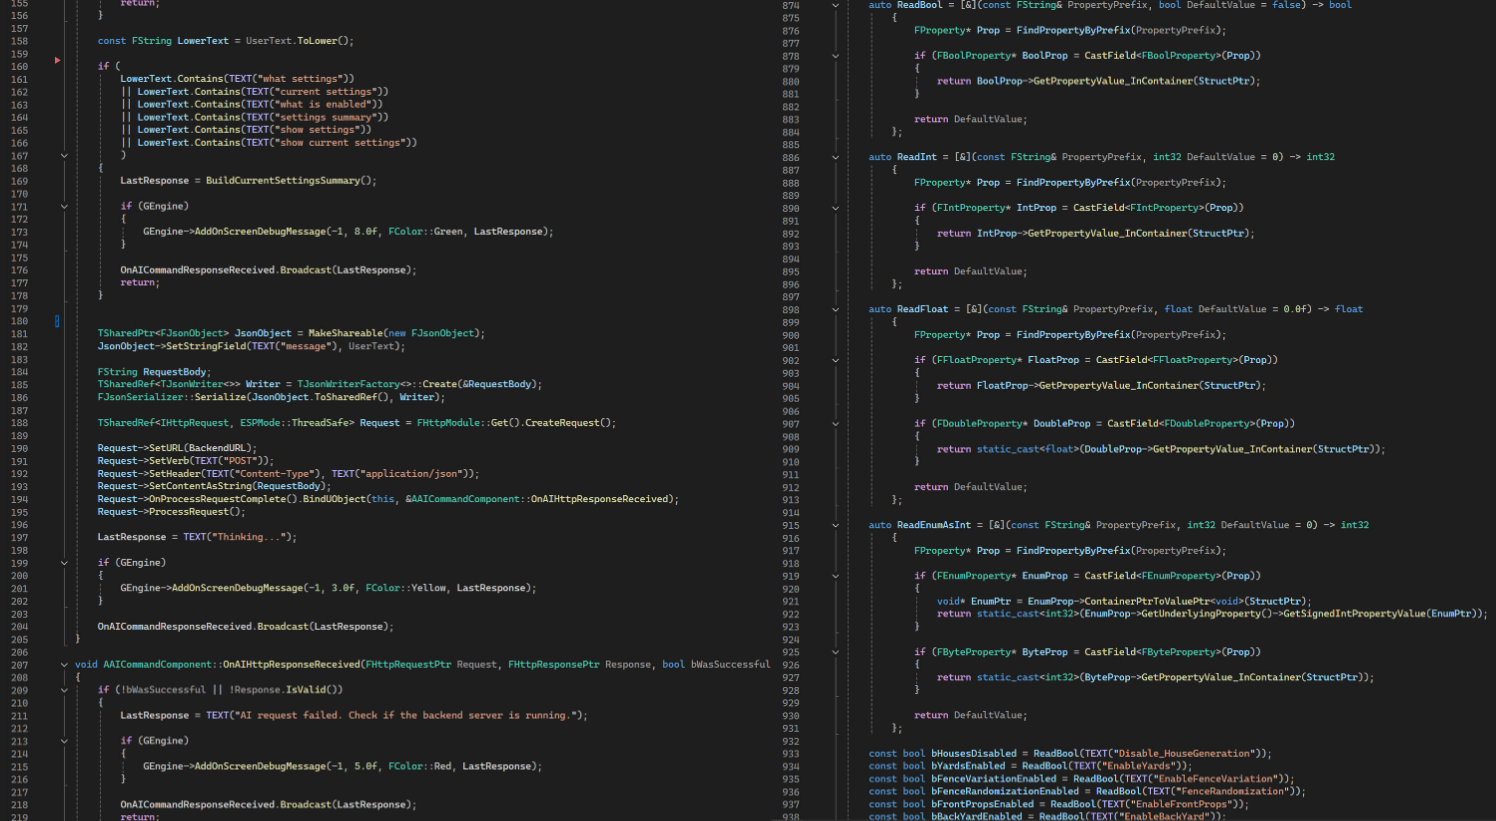Click the SetStringField method call

click(205, 346)
